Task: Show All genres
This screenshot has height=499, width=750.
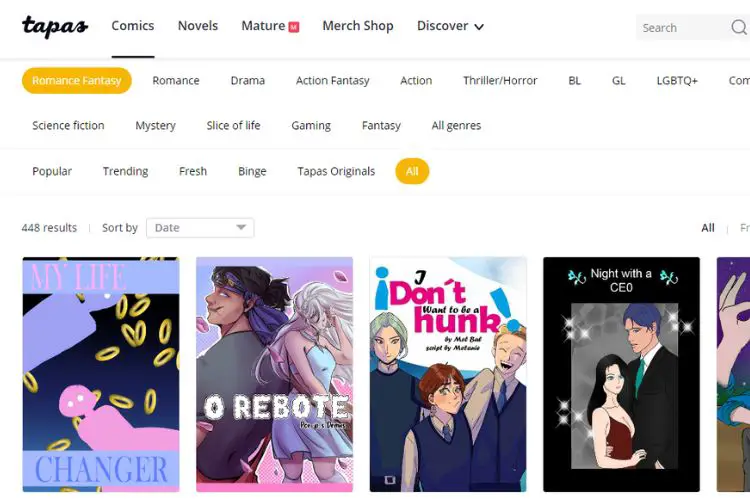Action: coord(456,125)
